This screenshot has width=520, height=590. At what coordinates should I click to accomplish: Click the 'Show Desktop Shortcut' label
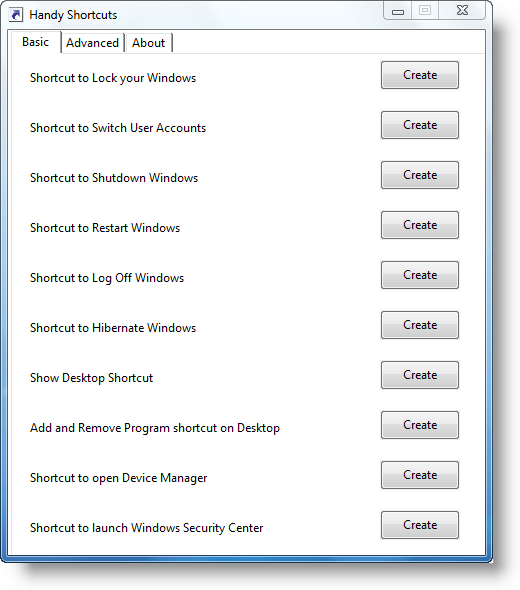[x=91, y=378]
